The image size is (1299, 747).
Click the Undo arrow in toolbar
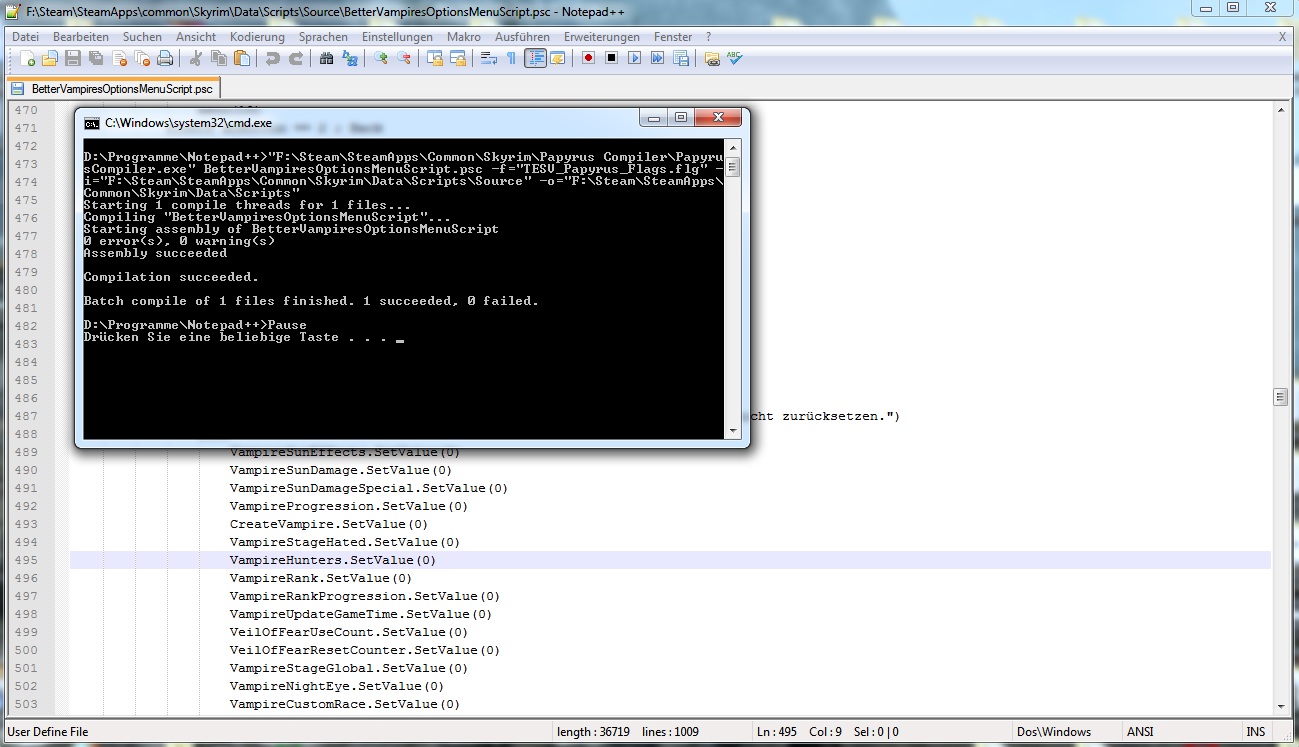(272, 59)
